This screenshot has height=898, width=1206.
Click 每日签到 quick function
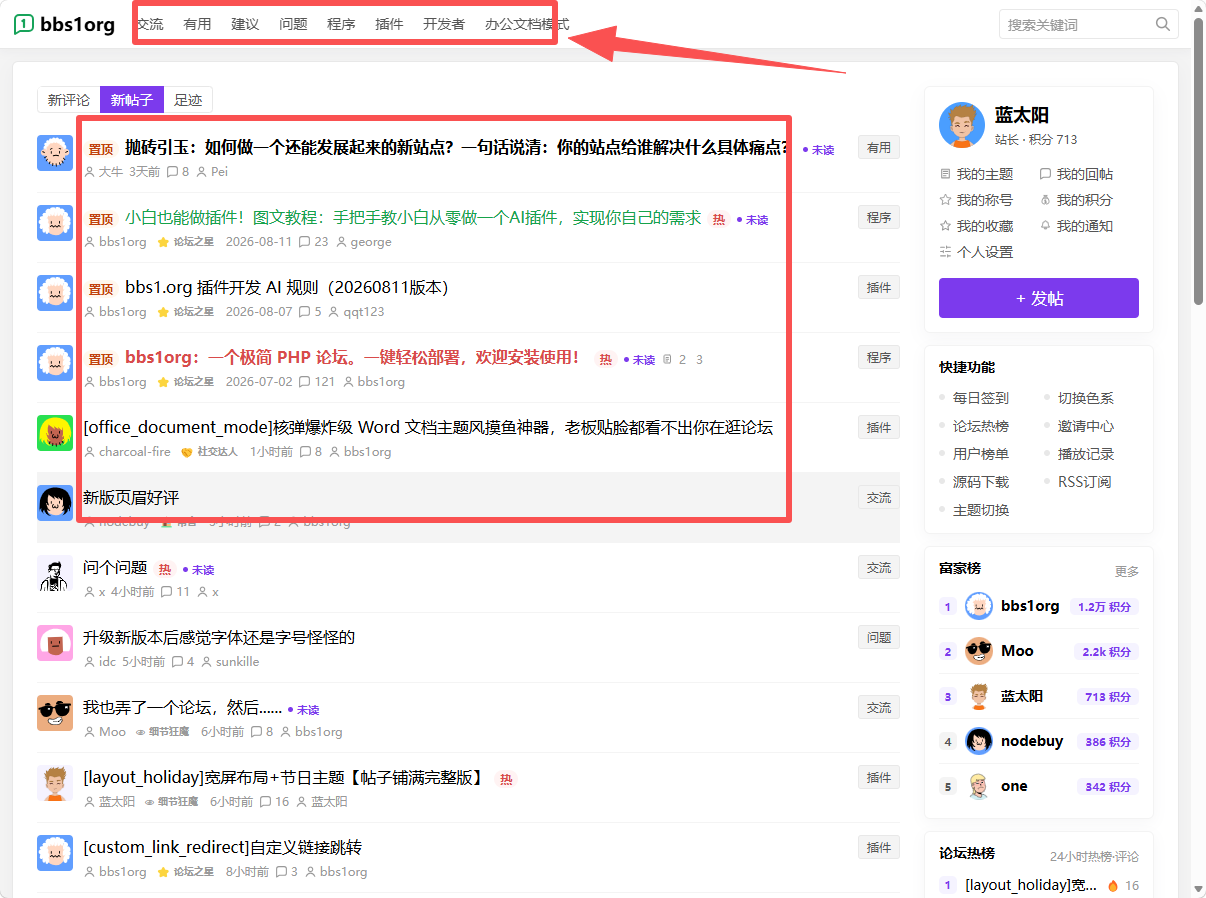click(981, 398)
